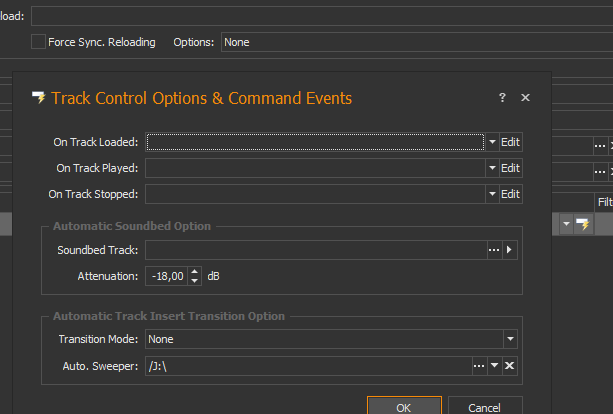
Task: Expand the On Track Played dropdown
Action: click(492, 168)
